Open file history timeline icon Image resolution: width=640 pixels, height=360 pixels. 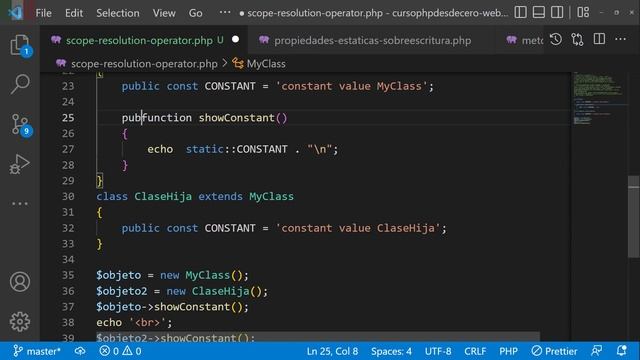tap(556, 40)
